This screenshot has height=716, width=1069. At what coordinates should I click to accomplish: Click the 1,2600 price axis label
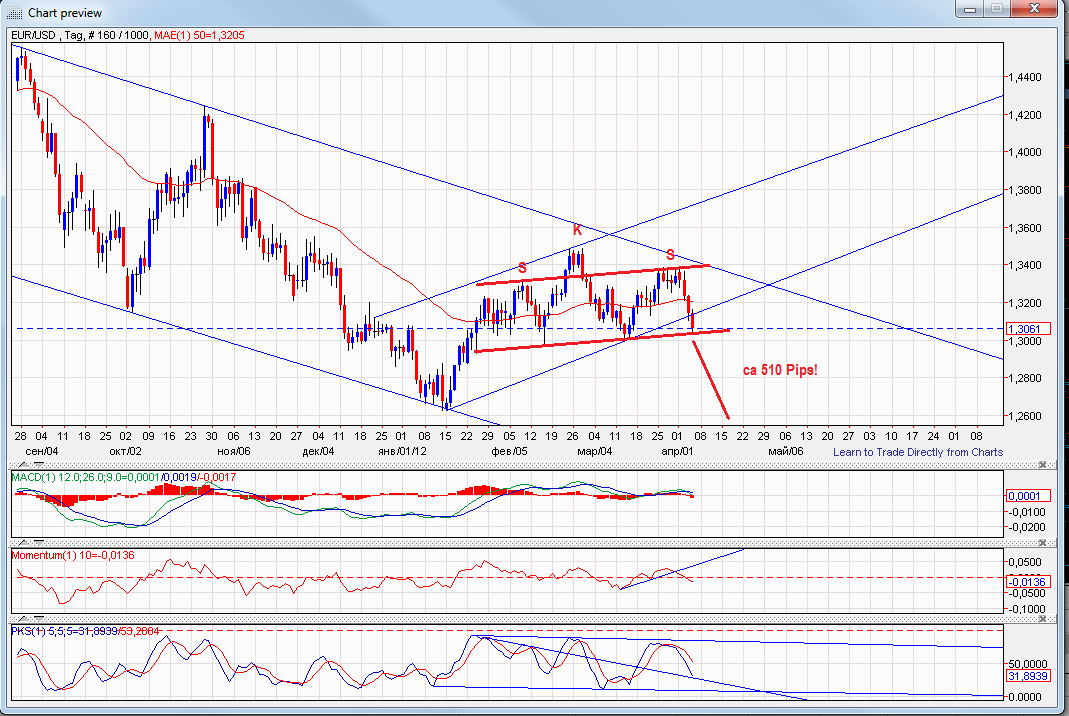click(1025, 416)
